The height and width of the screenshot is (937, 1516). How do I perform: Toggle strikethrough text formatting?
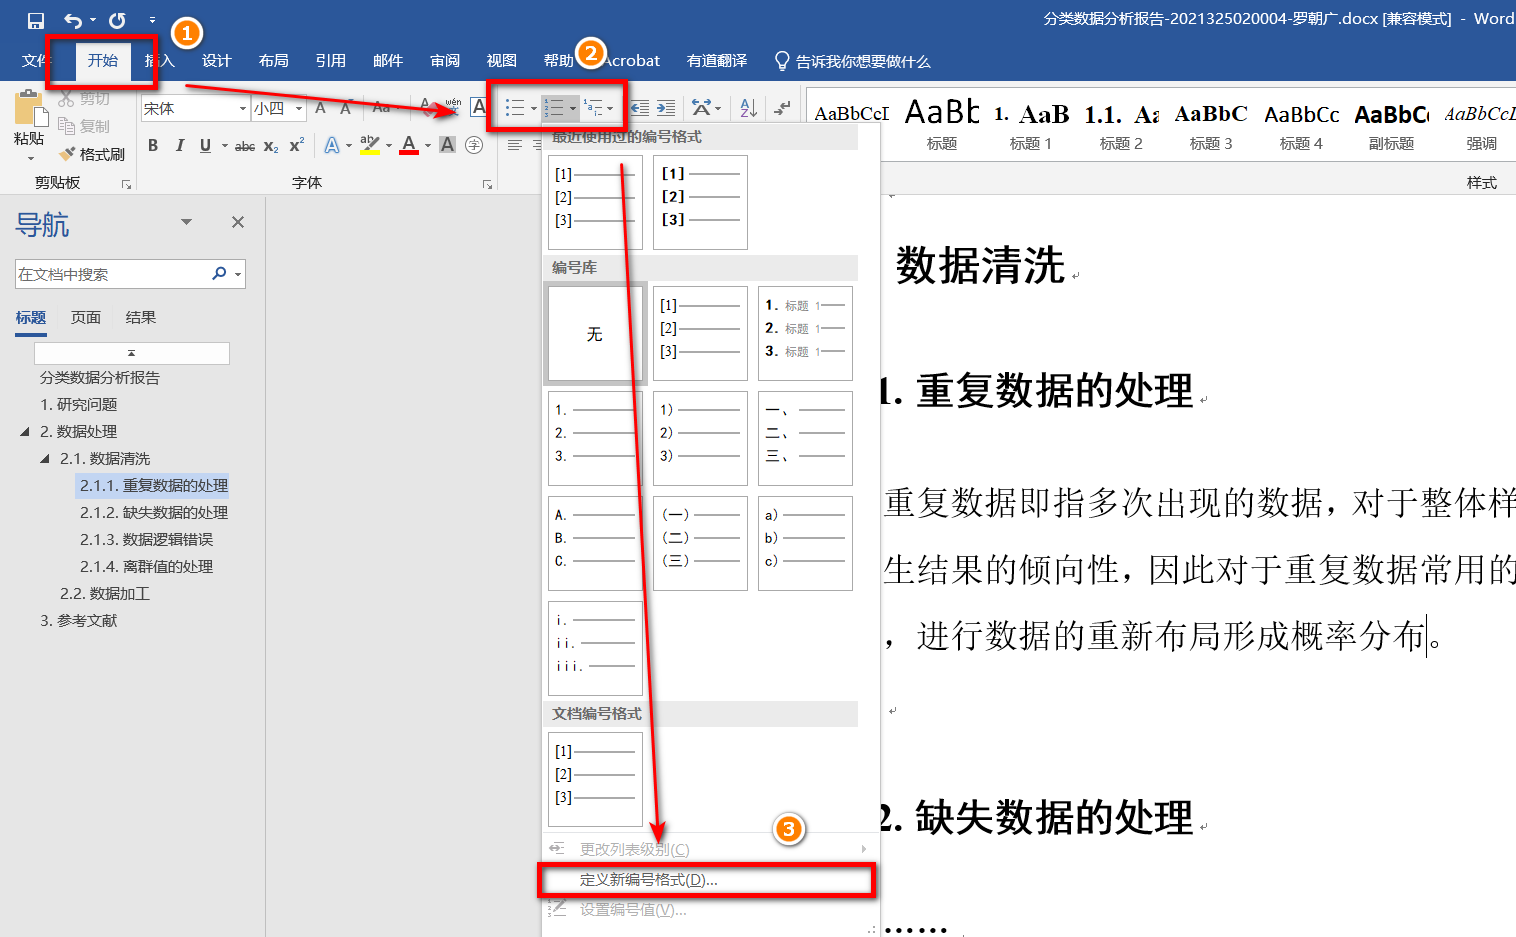[x=245, y=146]
